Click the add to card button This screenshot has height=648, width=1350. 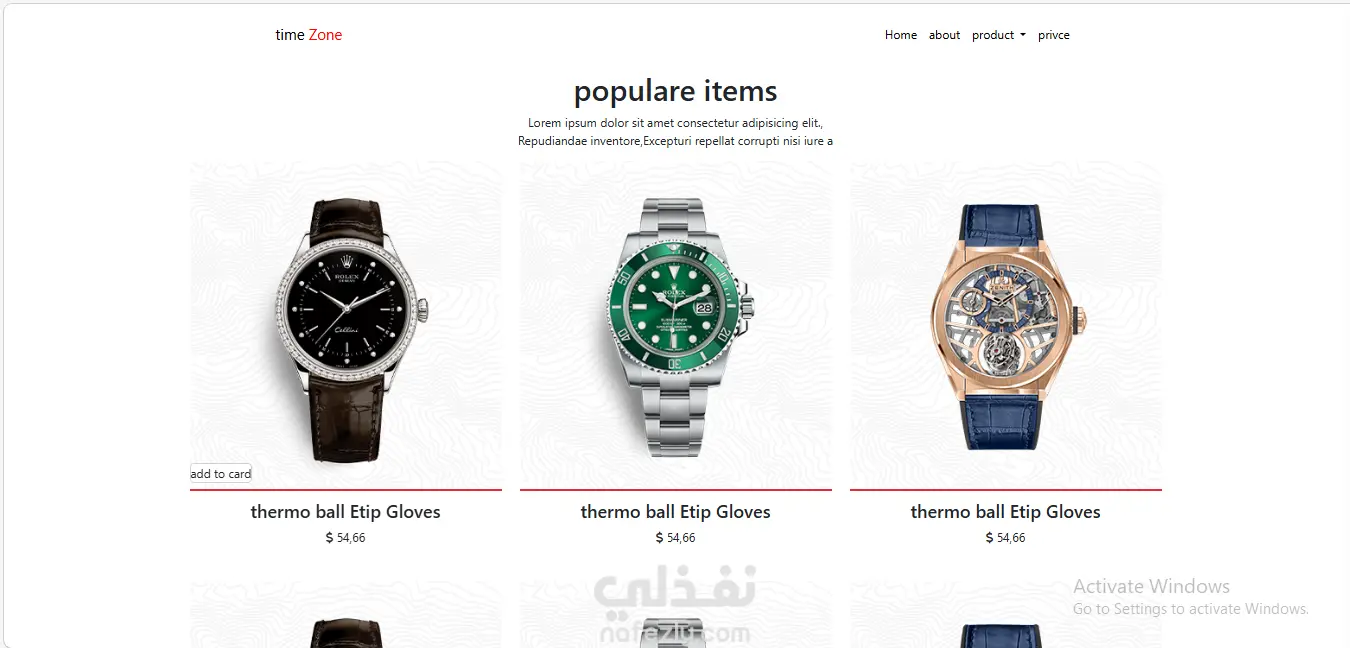click(x=221, y=474)
